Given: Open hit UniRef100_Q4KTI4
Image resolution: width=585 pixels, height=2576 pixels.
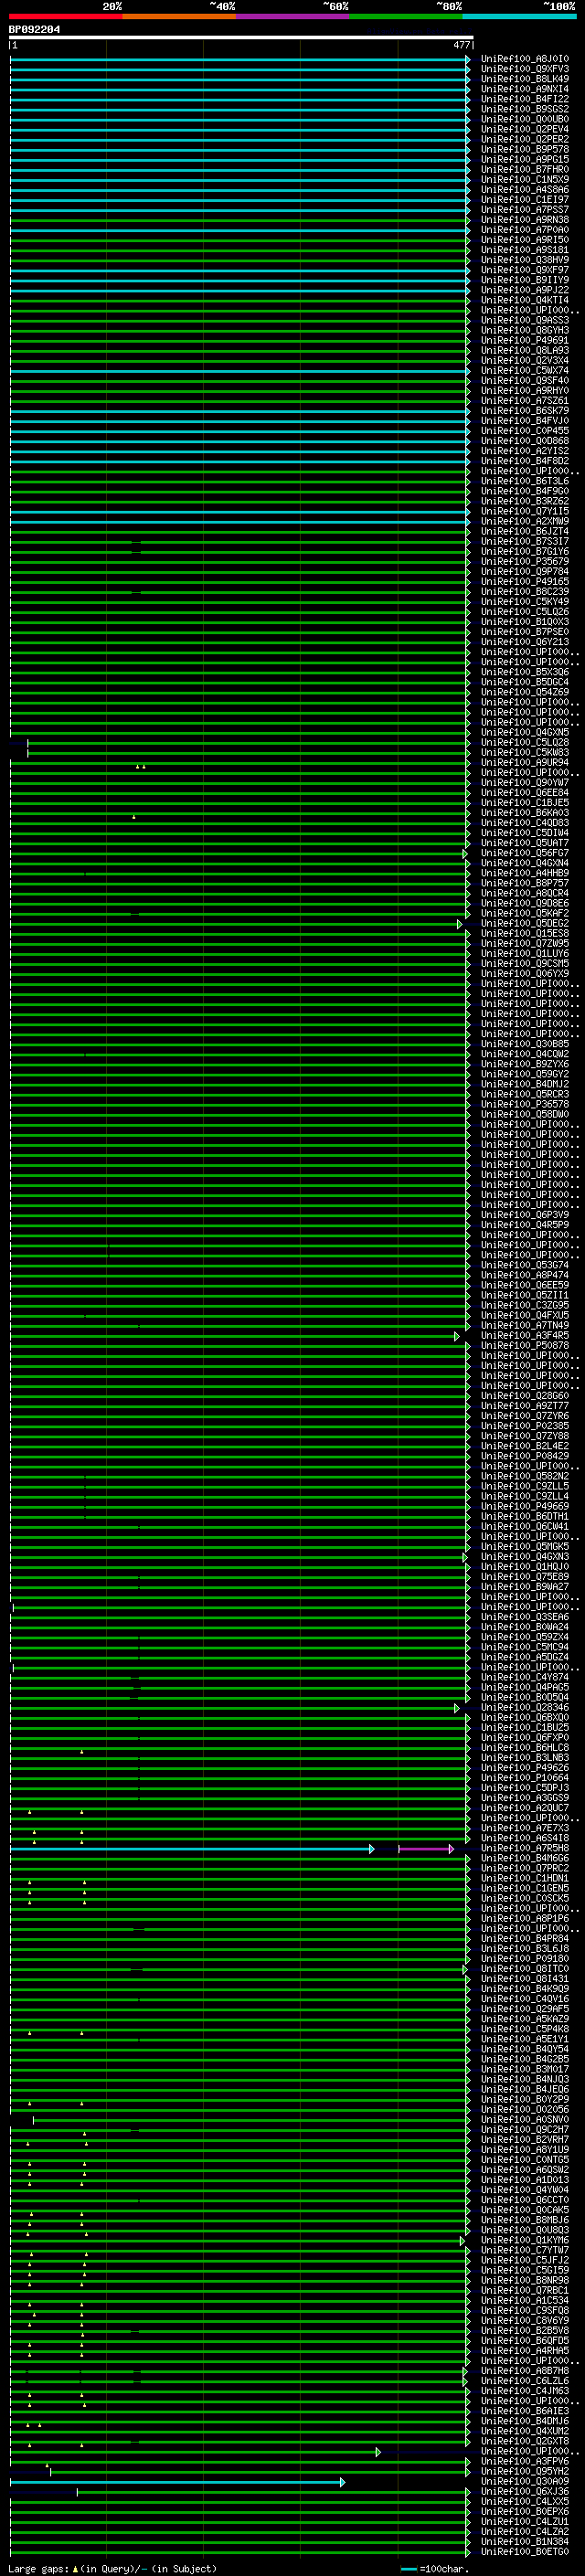Looking at the screenshot, I should pyautogui.click(x=525, y=300).
